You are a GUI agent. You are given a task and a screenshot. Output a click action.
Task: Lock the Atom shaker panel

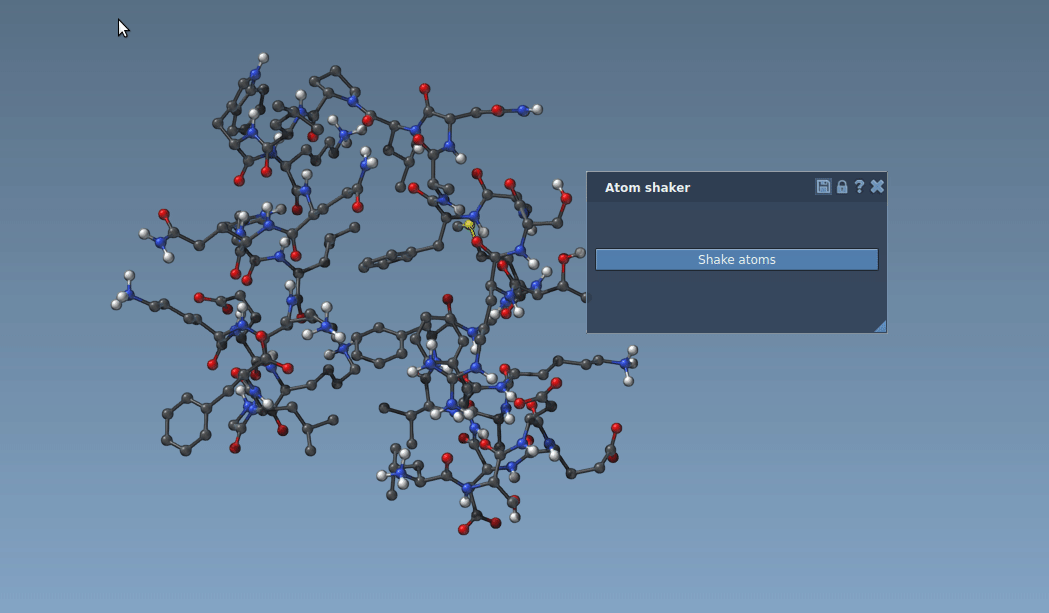840,186
